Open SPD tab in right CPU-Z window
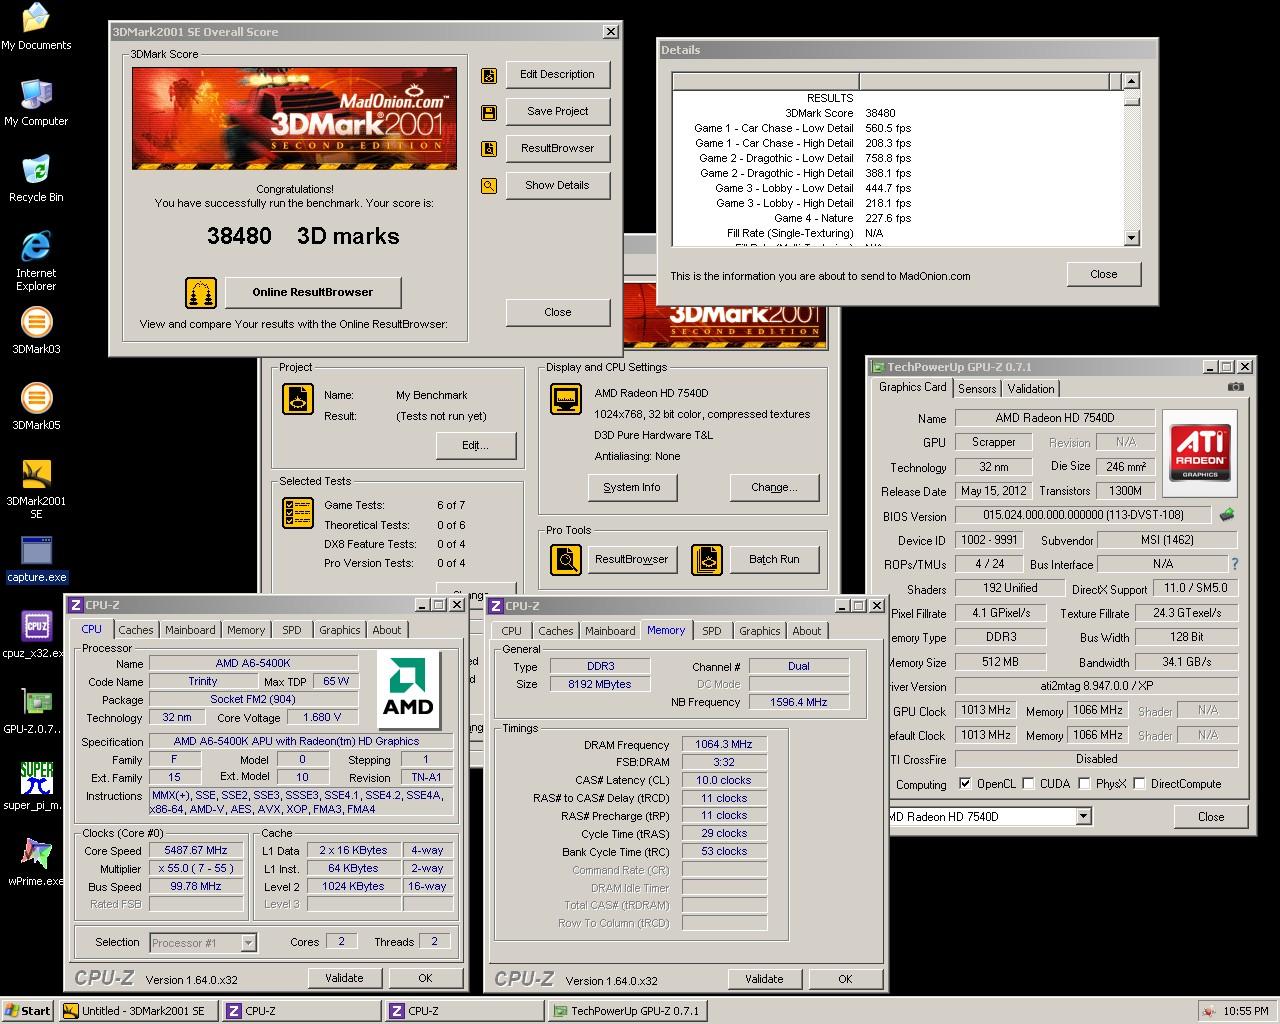Screen dimensions: 1280x1024 click(712, 630)
